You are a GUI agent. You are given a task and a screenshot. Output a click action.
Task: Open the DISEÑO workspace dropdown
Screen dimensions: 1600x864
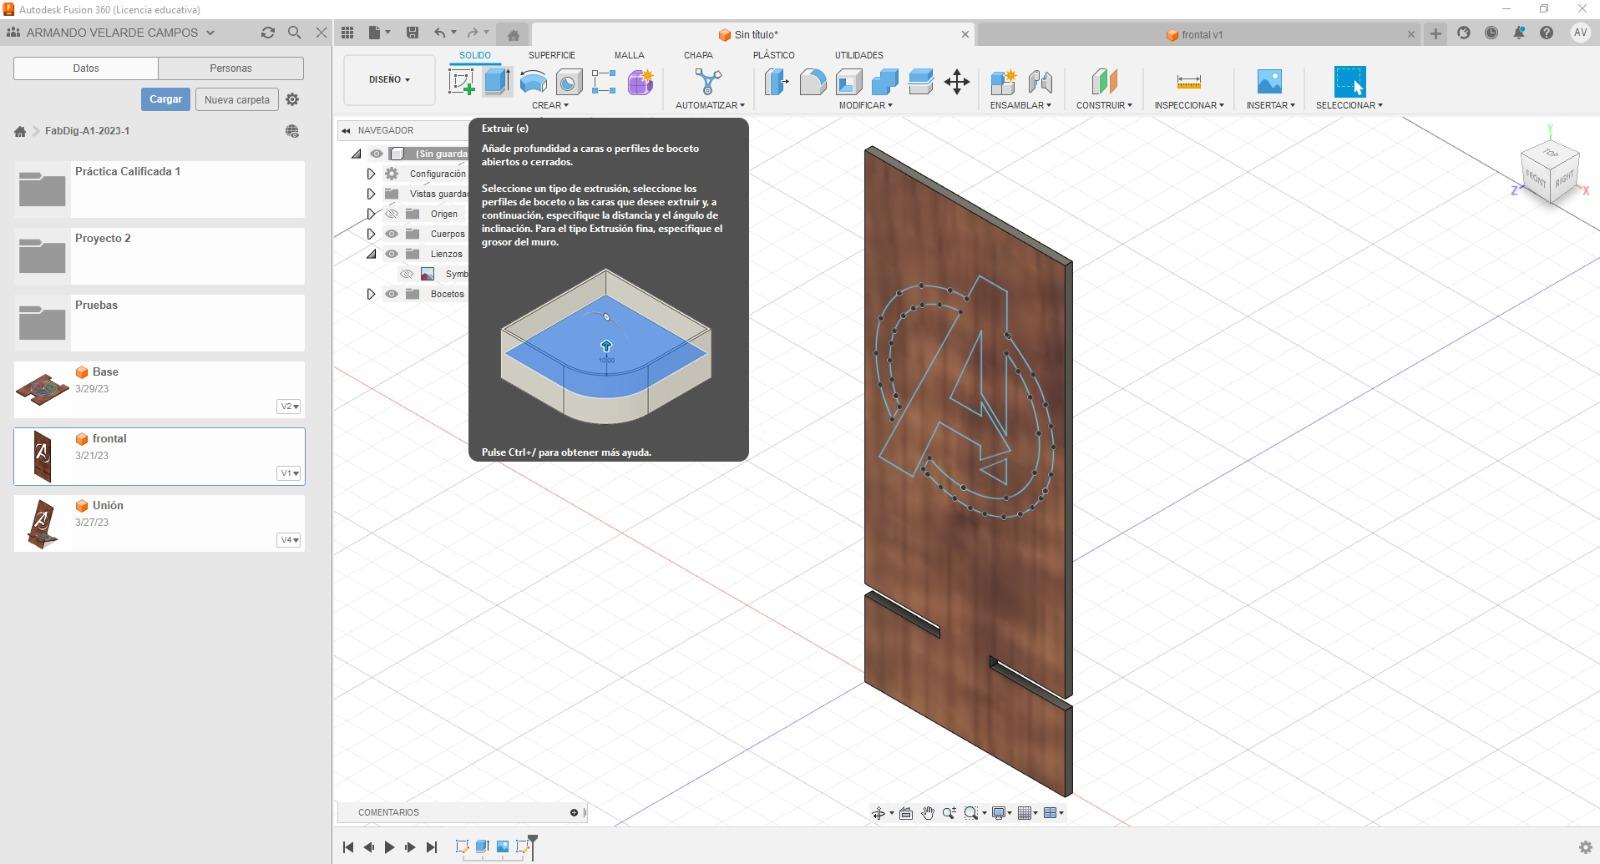pos(390,80)
